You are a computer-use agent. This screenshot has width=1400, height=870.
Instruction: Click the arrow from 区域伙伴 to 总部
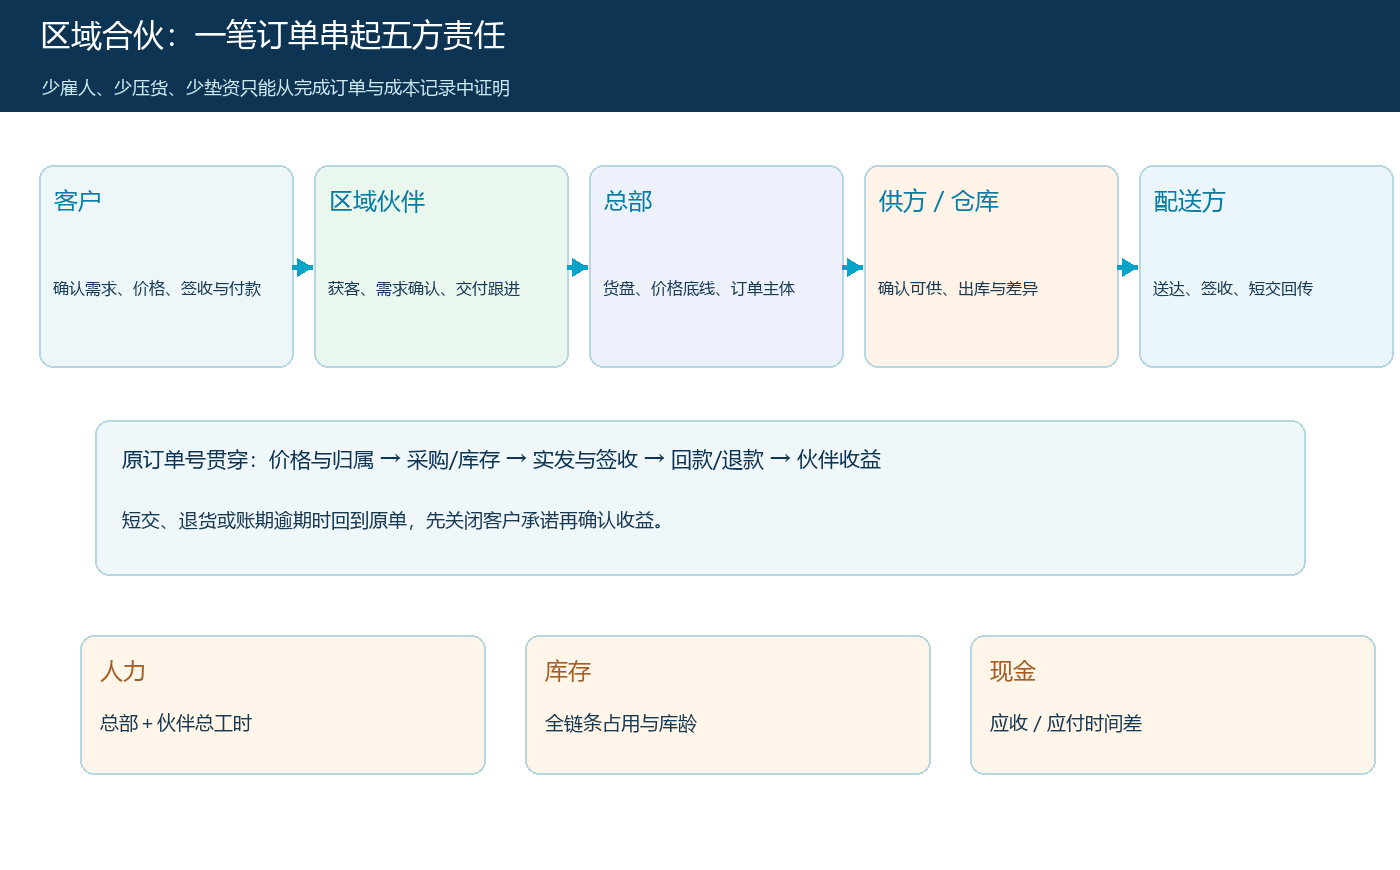(x=578, y=267)
